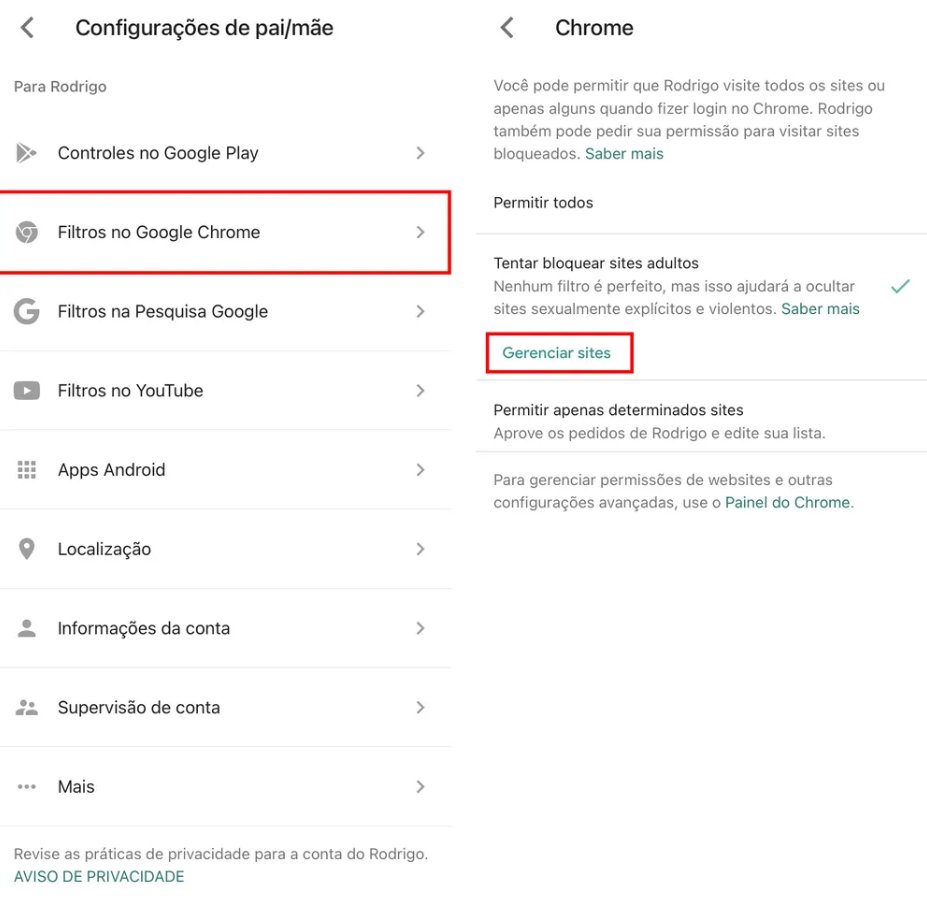927x898 pixels.
Task: Select Tentar bloquear sites adultos
Action: pos(596,262)
